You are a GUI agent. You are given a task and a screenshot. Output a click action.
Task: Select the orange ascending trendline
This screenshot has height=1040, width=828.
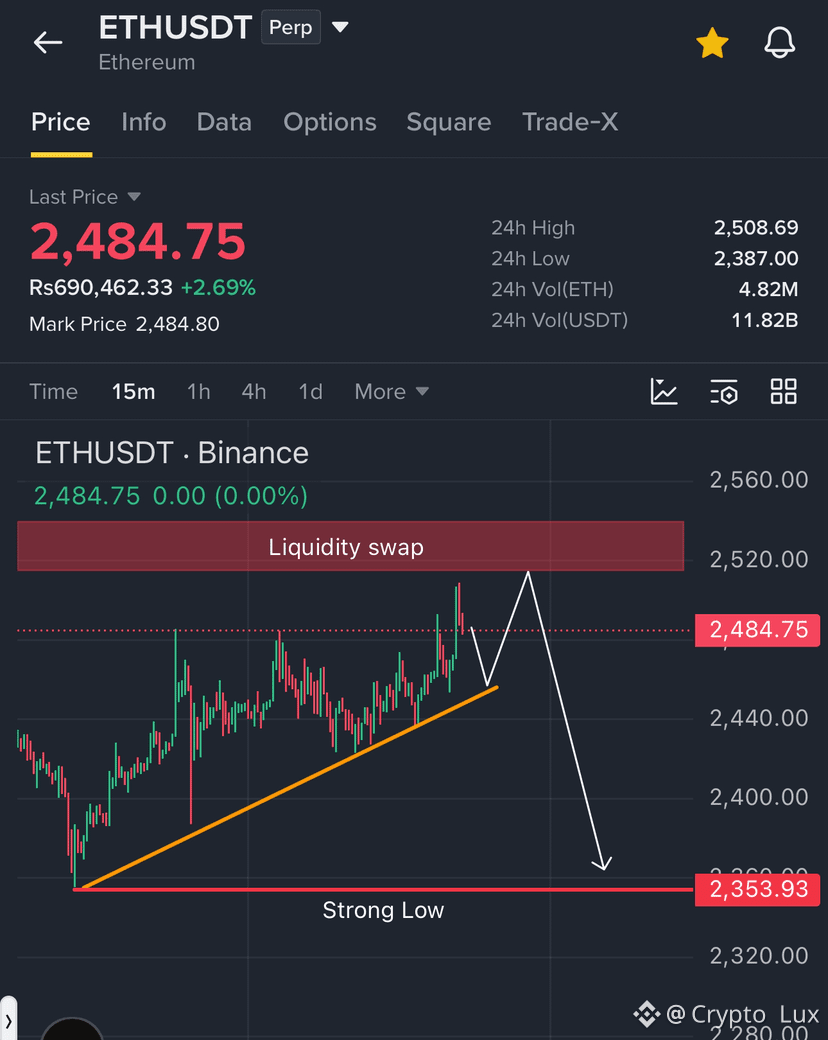pyautogui.click(x=290, y=787)
